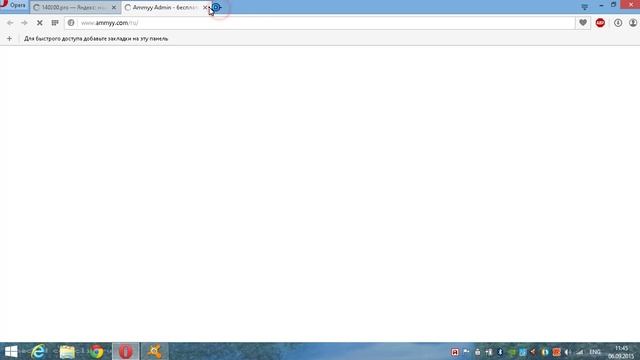Add page to favorites with heart icon
Screen dimensions: 640x360
[583, 23]
